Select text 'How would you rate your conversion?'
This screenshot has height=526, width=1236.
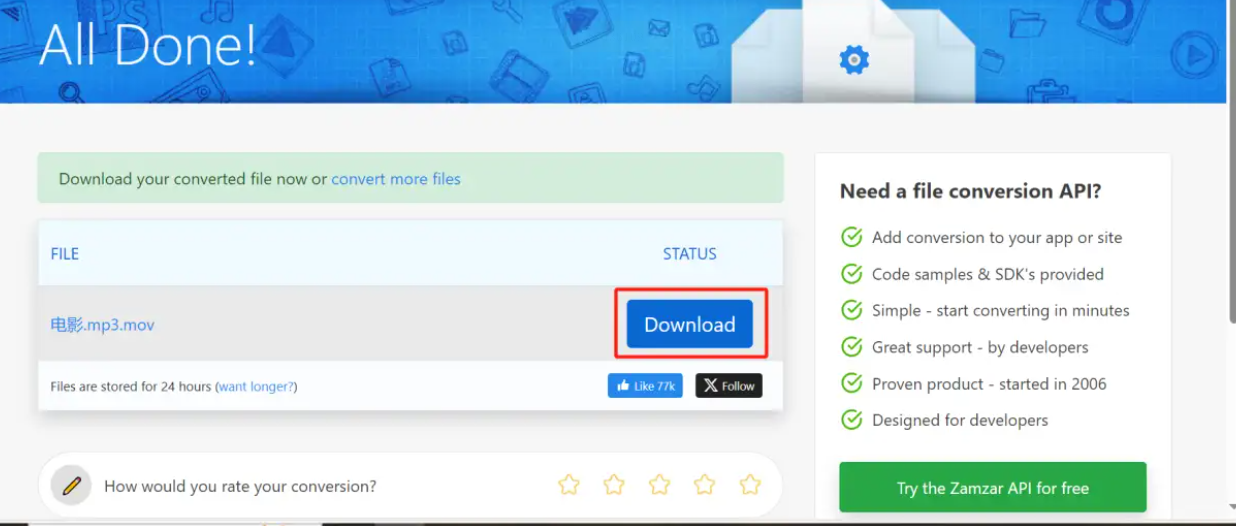point(240,487)
